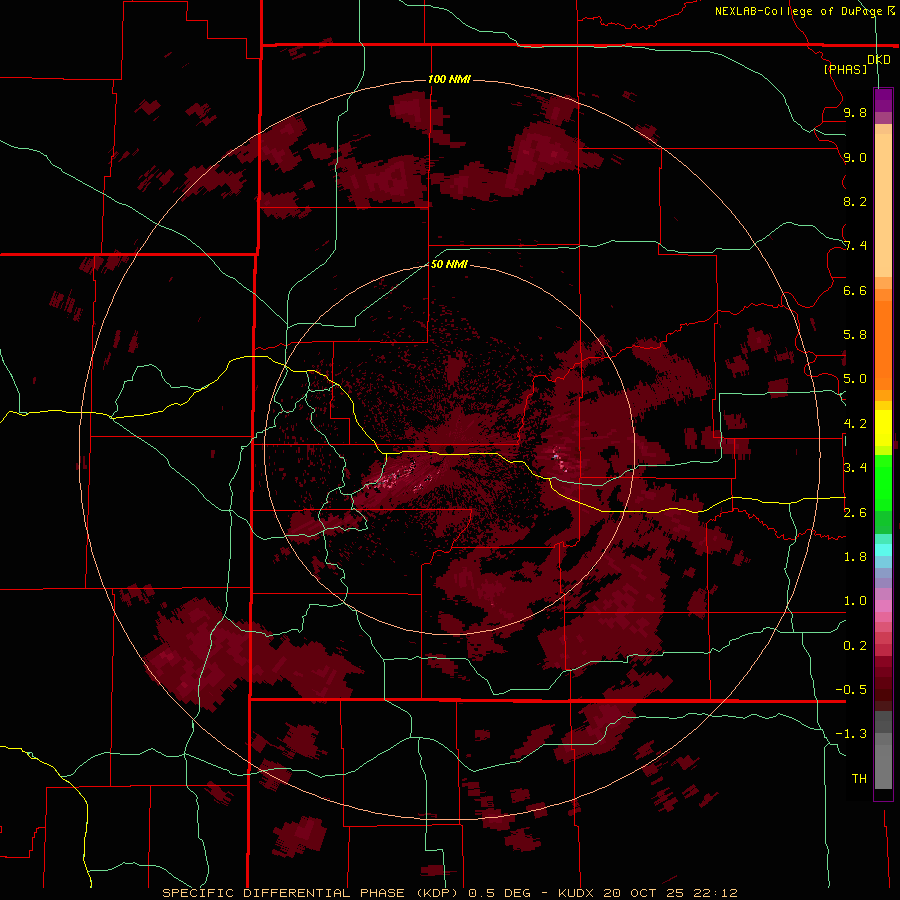Click the cyan segment of color bar
The image size is (900, 900).
(x=883, y=550)
